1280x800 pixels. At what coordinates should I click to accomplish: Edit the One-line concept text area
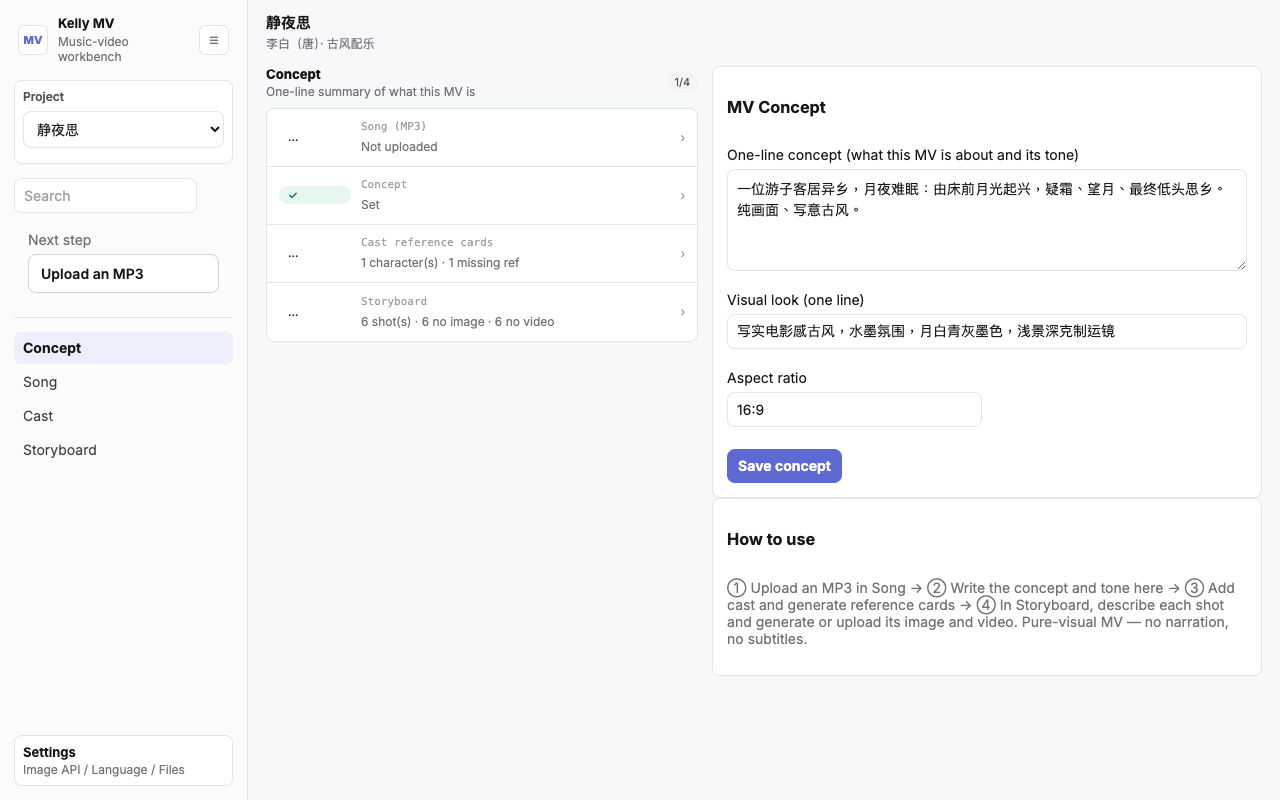tap(987, 220)
